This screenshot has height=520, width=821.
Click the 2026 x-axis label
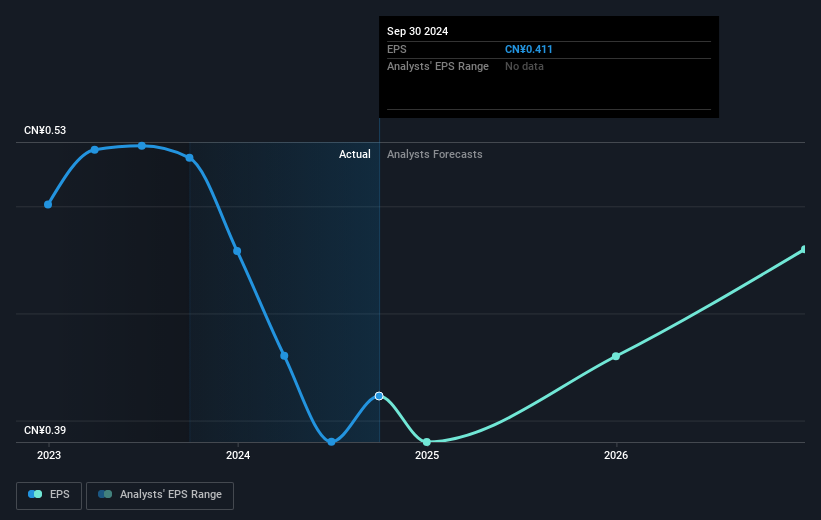click(x=616, y=456)
